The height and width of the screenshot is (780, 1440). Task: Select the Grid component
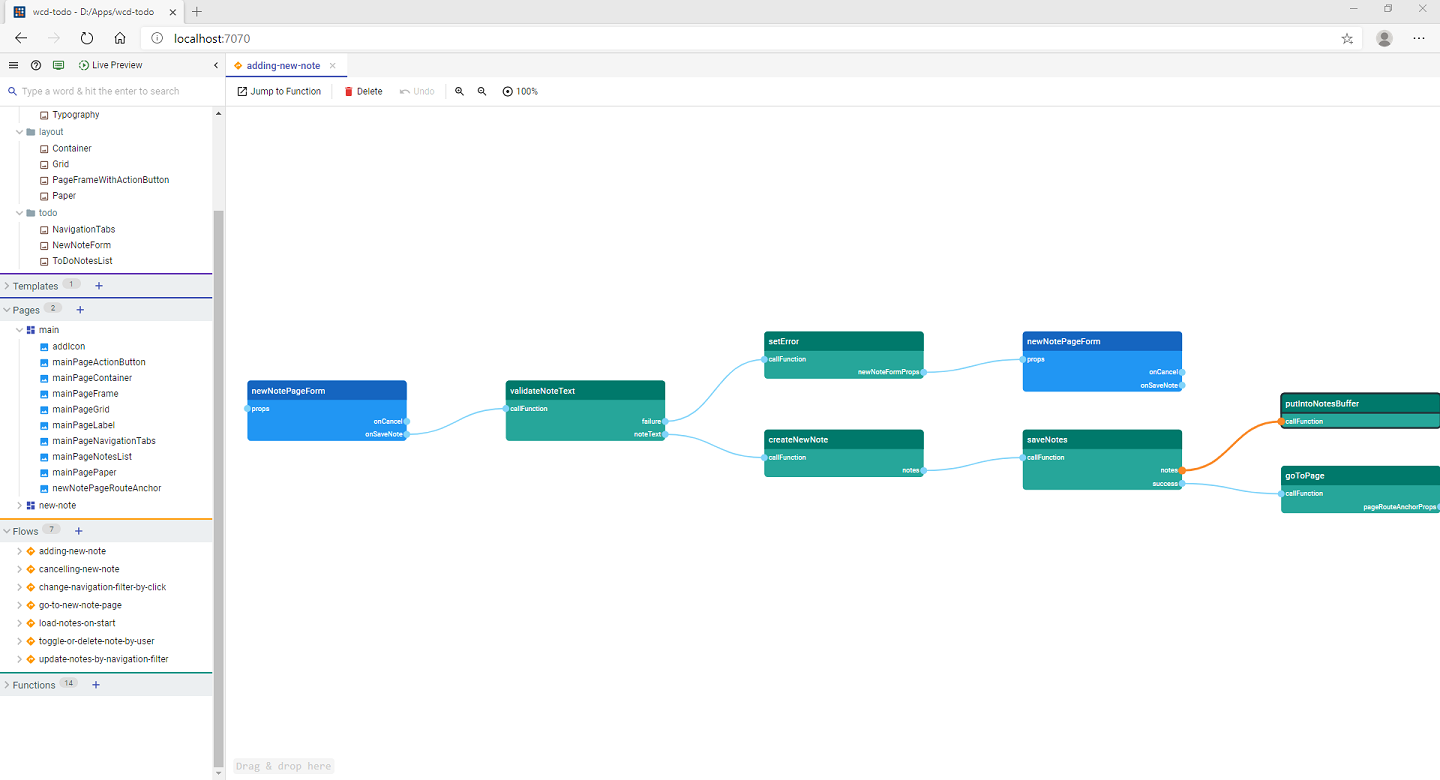61,164
